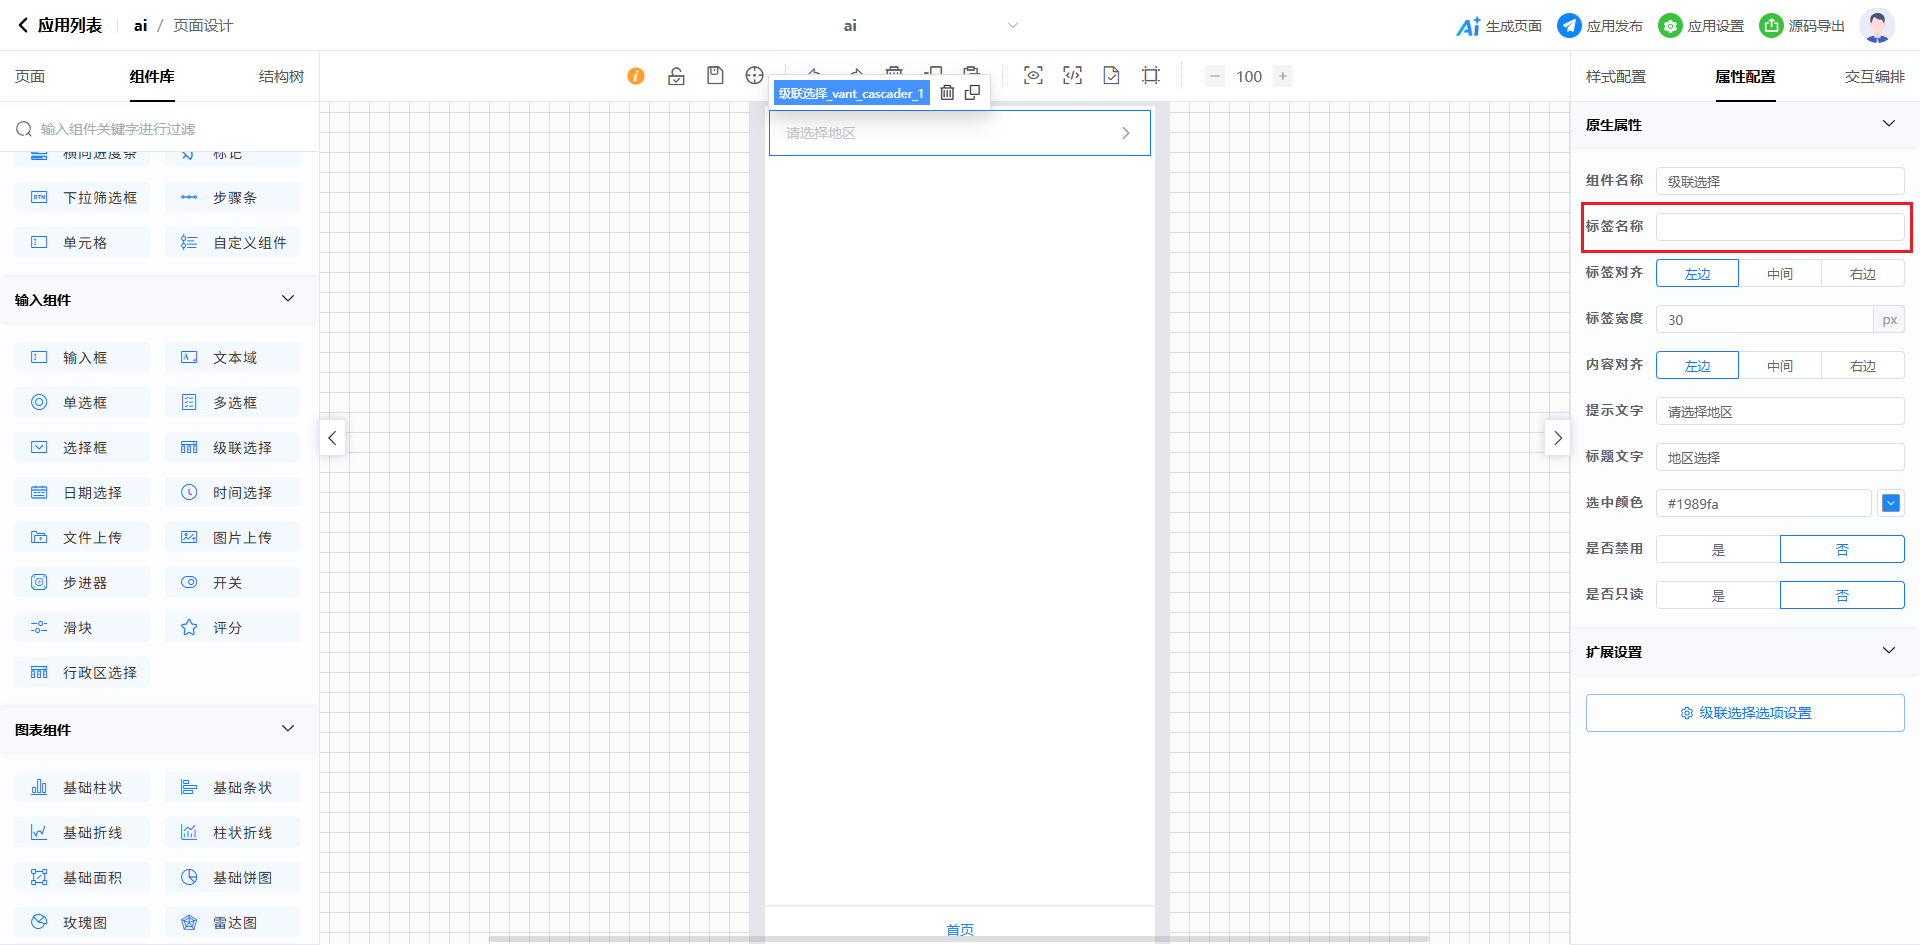Click the 级联选择选项设置 button

point(1745,713)
